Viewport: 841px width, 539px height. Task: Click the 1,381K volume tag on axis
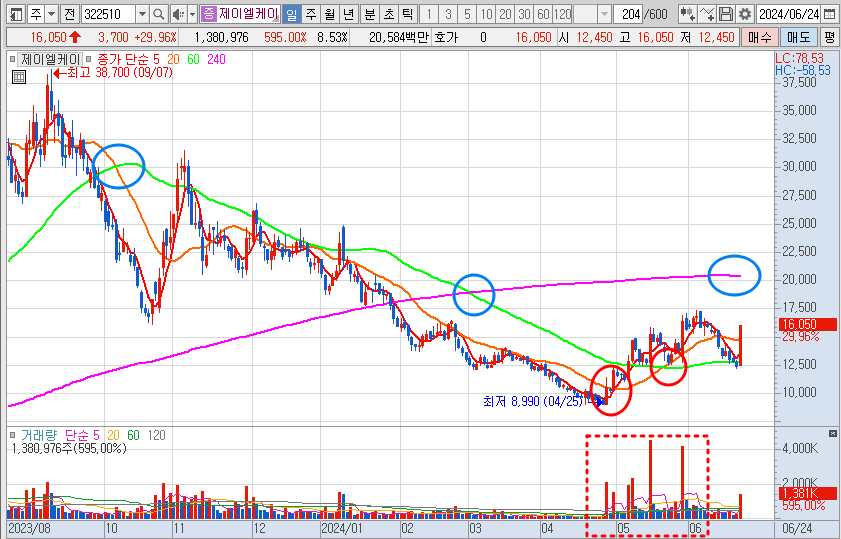point(808,493)
